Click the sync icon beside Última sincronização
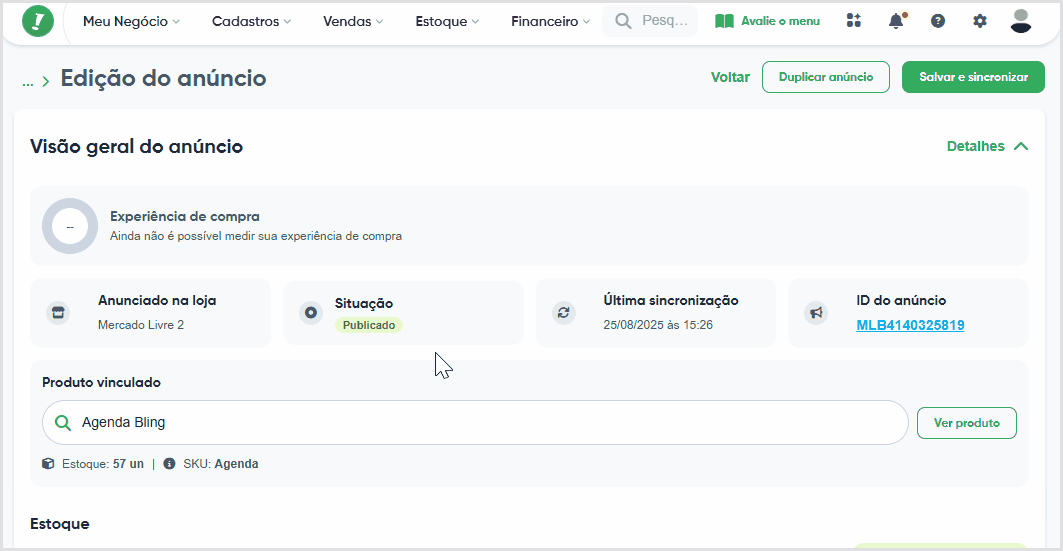 [563, 312]
